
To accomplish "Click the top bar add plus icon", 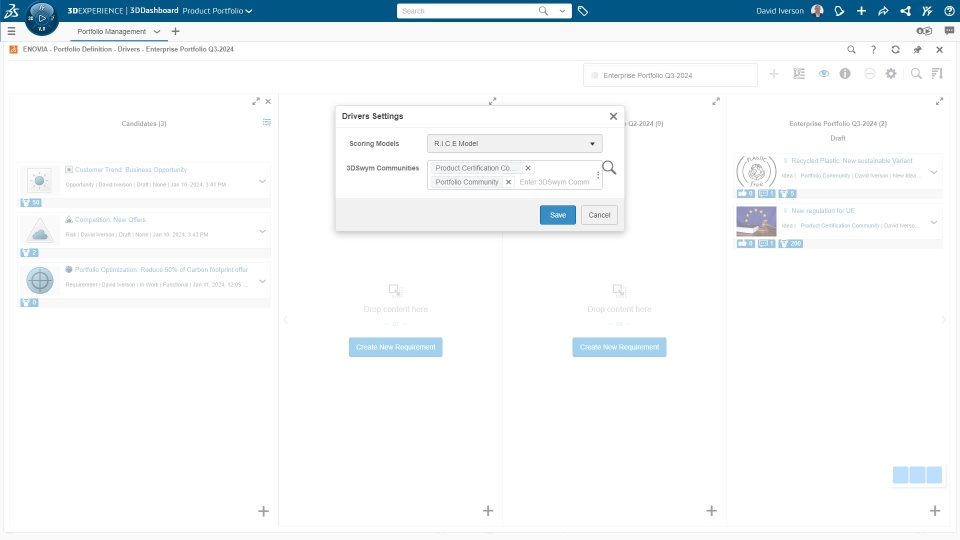I will (861, 11).
